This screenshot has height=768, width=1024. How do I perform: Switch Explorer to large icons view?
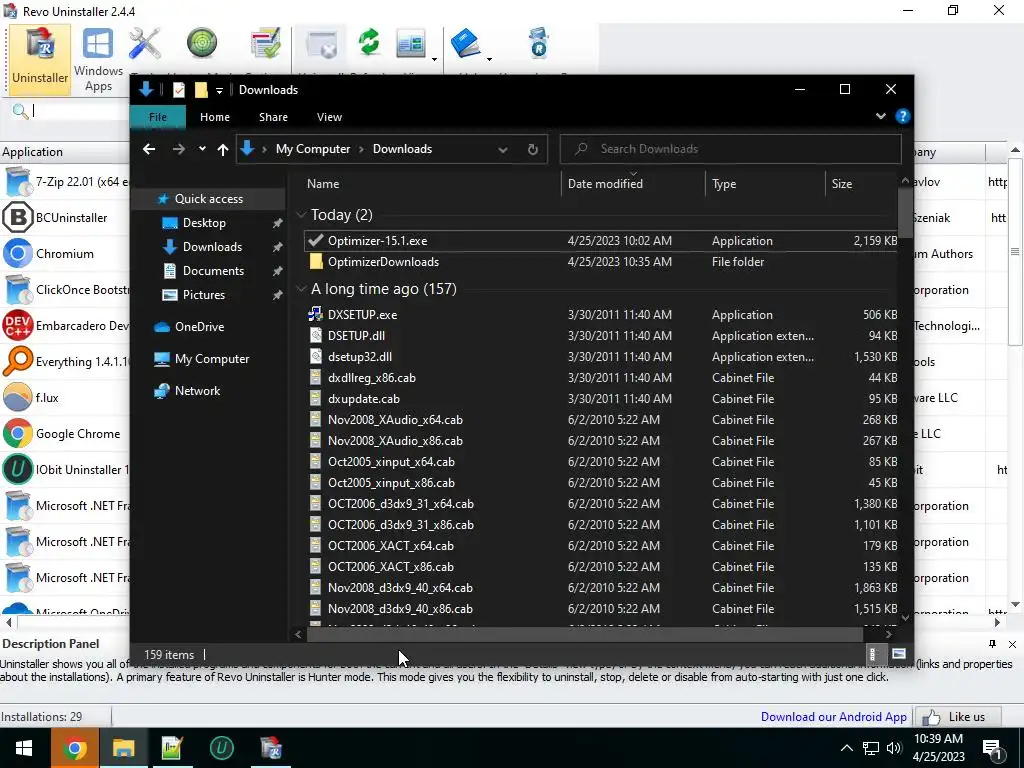899,654
